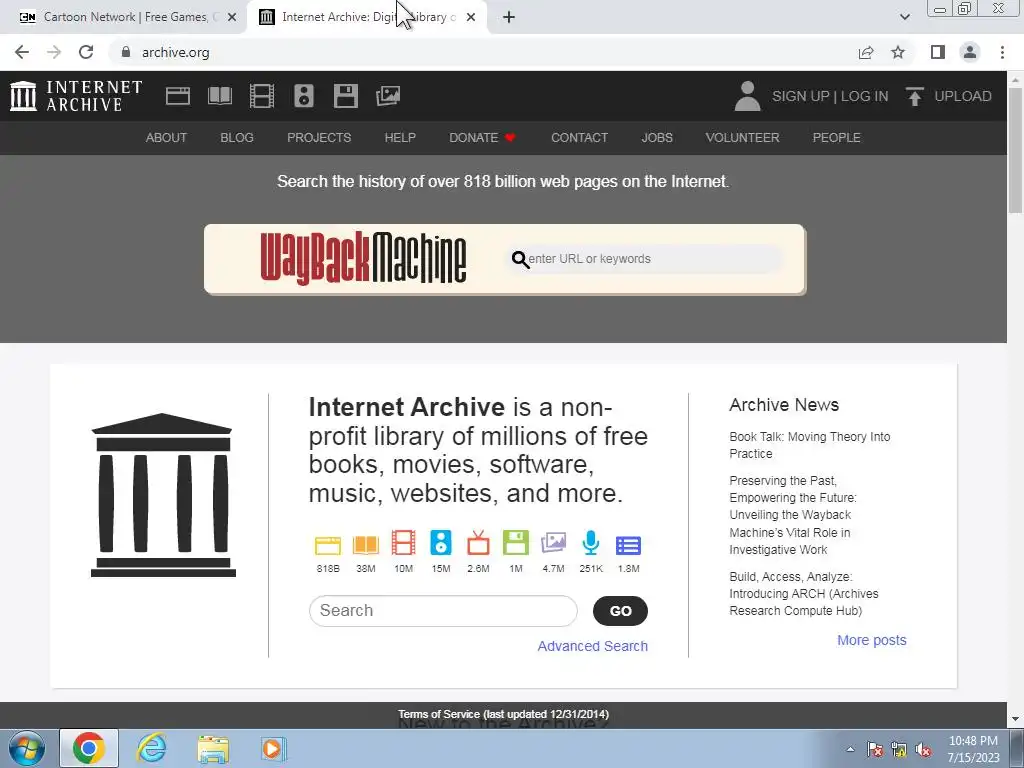Open the Video film icon in navbar

(x=262, y=96)
